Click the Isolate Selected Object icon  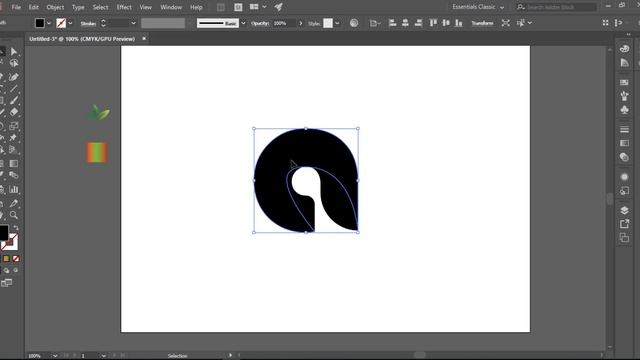pos(505,23)
